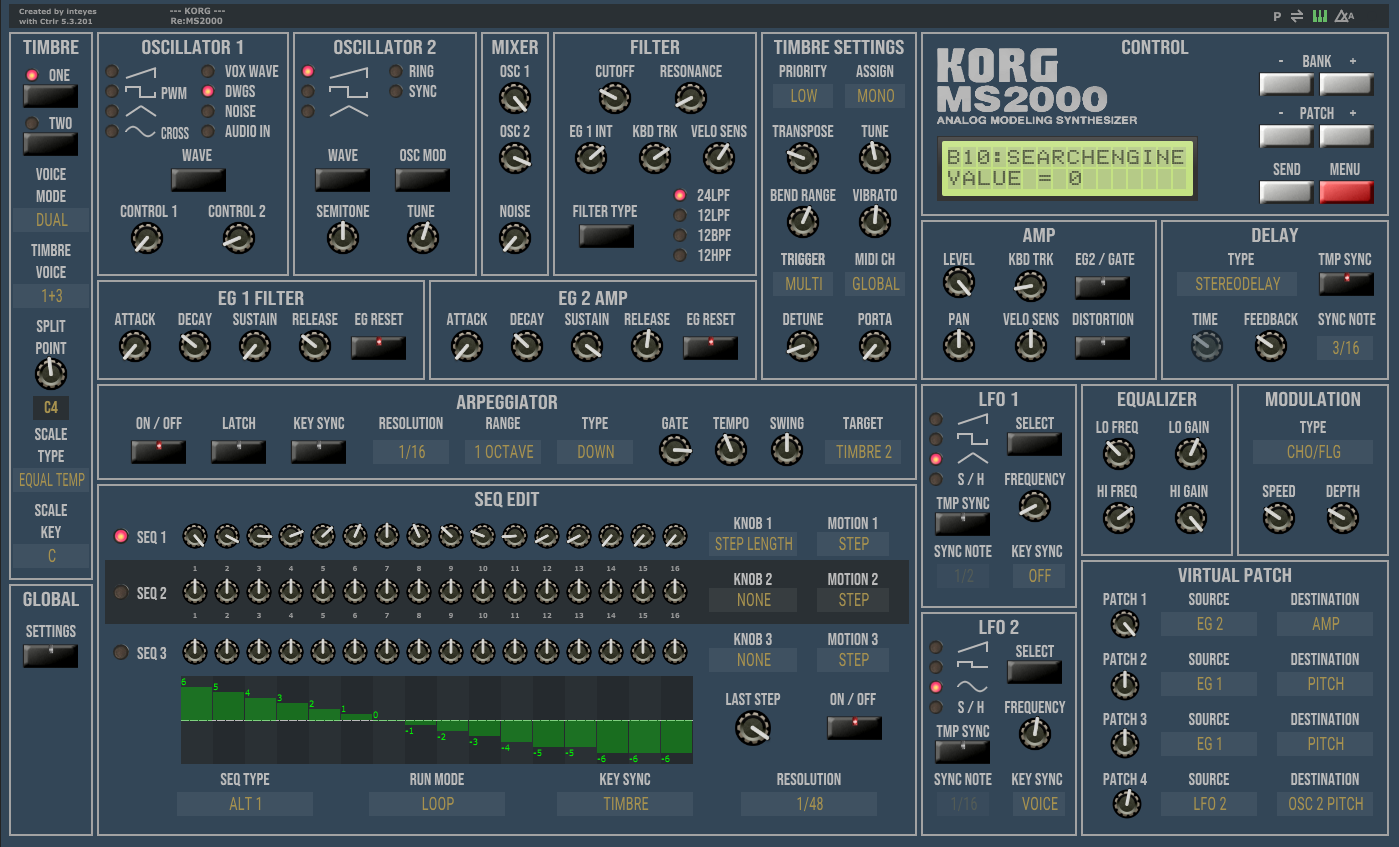The height and width of the screenshot is (847, 1399).
Task: Click the LCD patch name display
Action: [x=1066, y=168]
